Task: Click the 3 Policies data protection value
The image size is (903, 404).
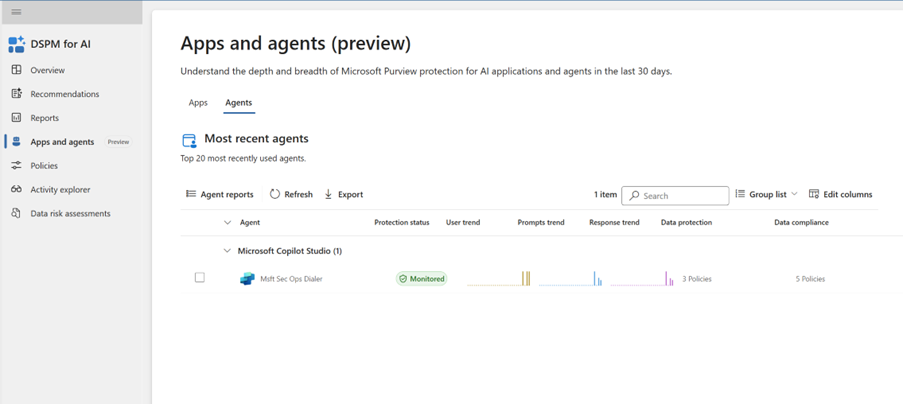Action: tap(697, 279)
